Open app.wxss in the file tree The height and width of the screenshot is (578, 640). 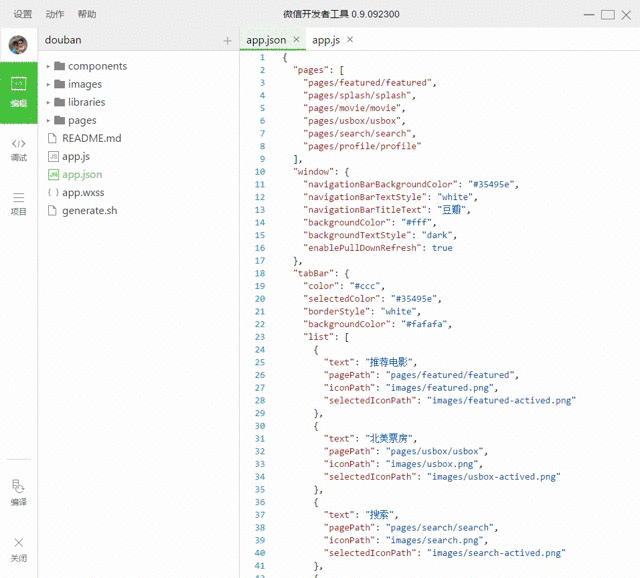tap(83, 193)
